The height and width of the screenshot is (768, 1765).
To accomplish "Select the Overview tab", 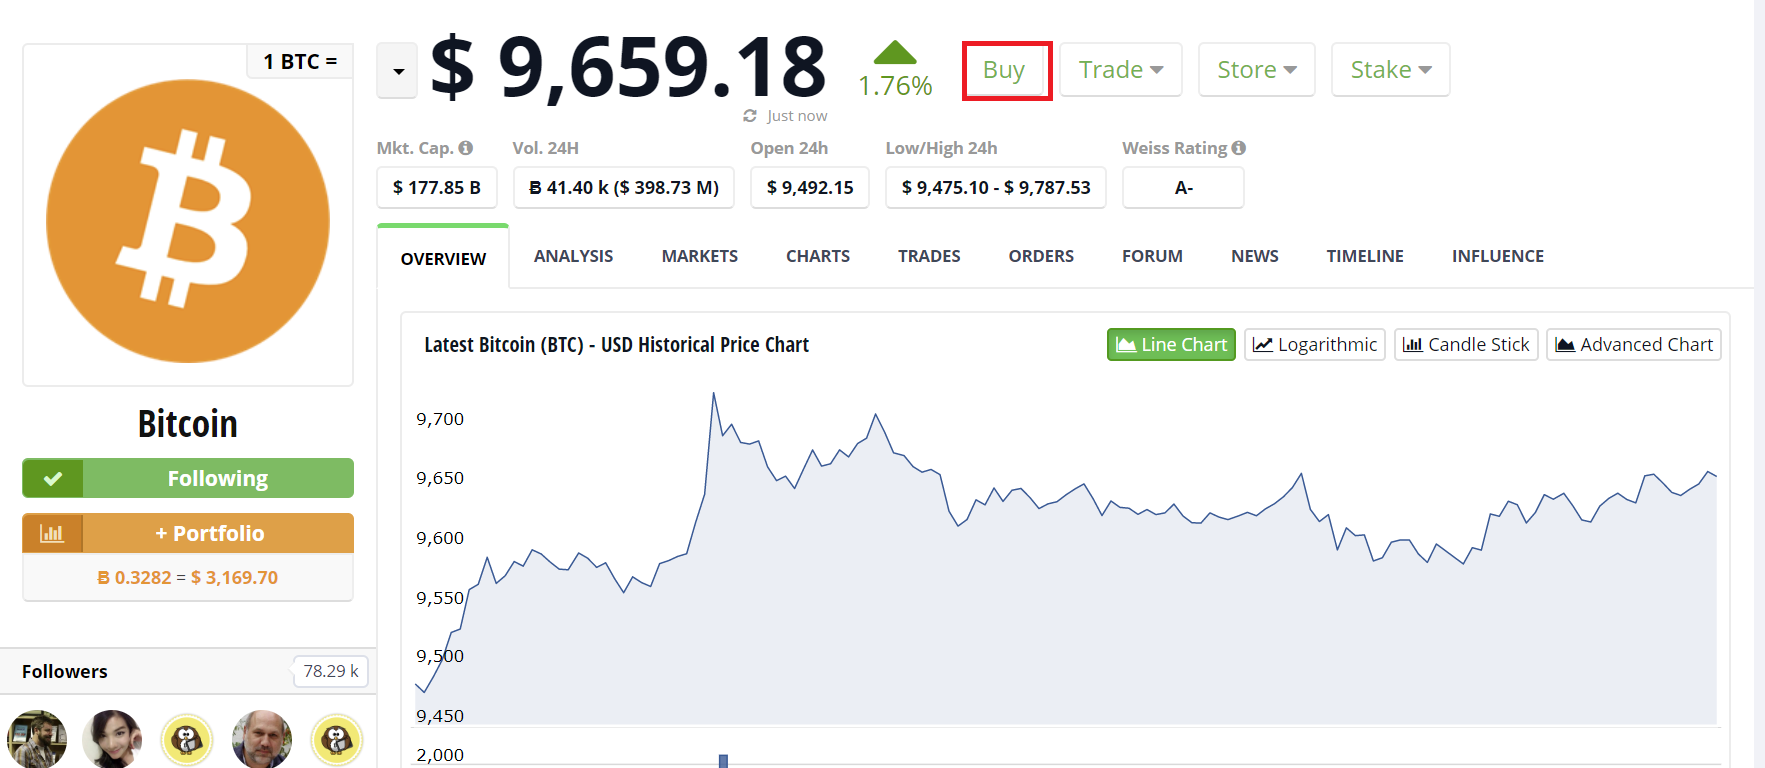I will coord(443,258).
